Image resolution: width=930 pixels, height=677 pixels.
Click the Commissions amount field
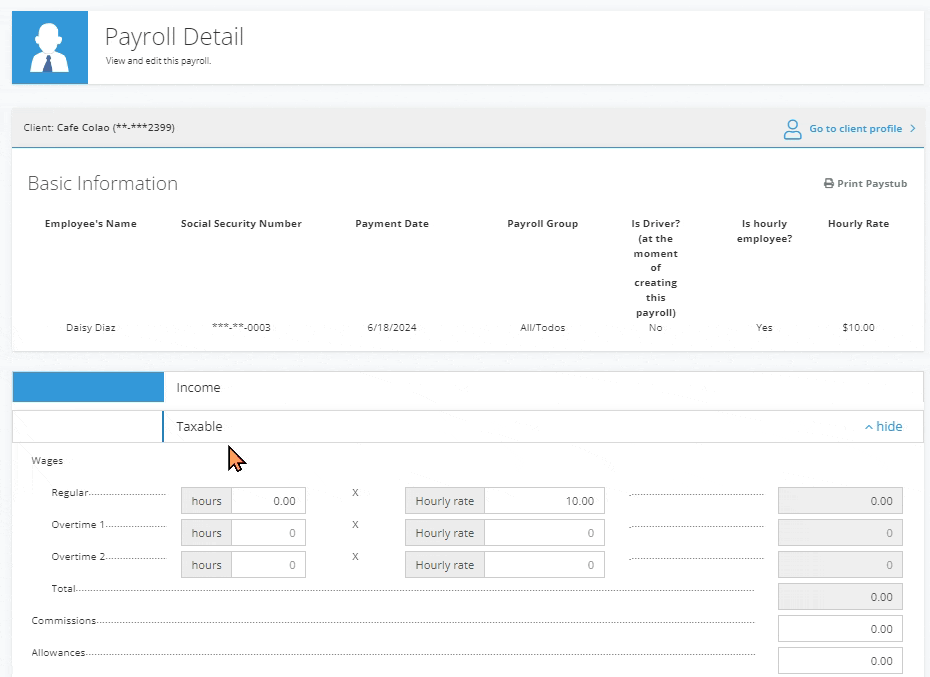[x=840, y=629]
